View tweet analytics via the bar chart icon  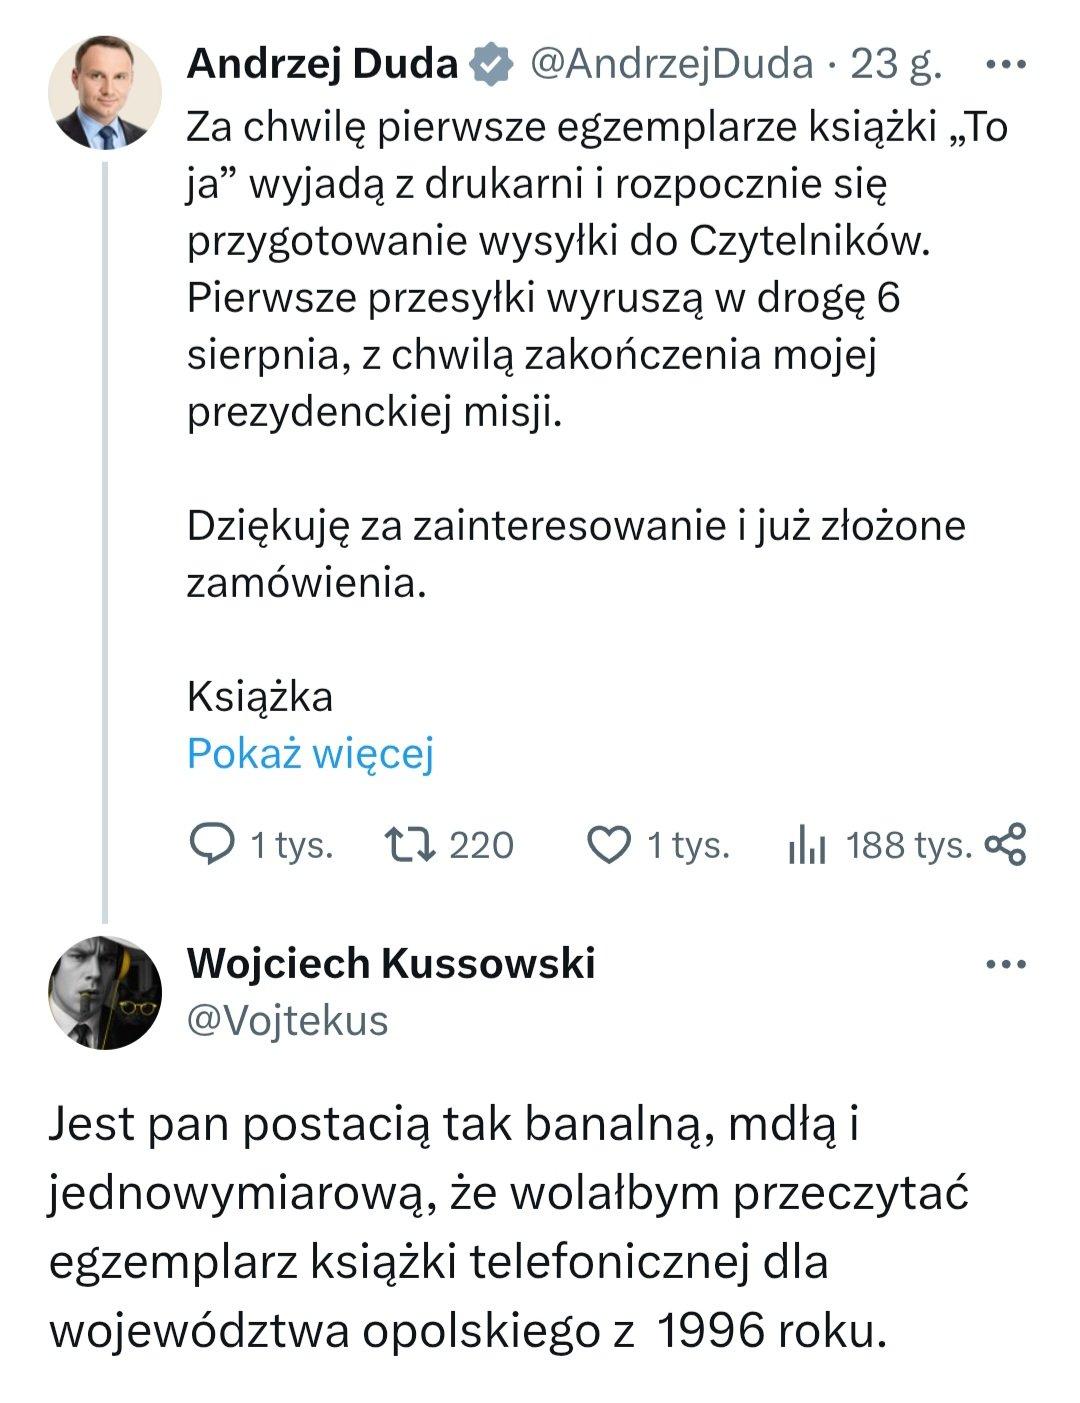(x=807, y=846)
